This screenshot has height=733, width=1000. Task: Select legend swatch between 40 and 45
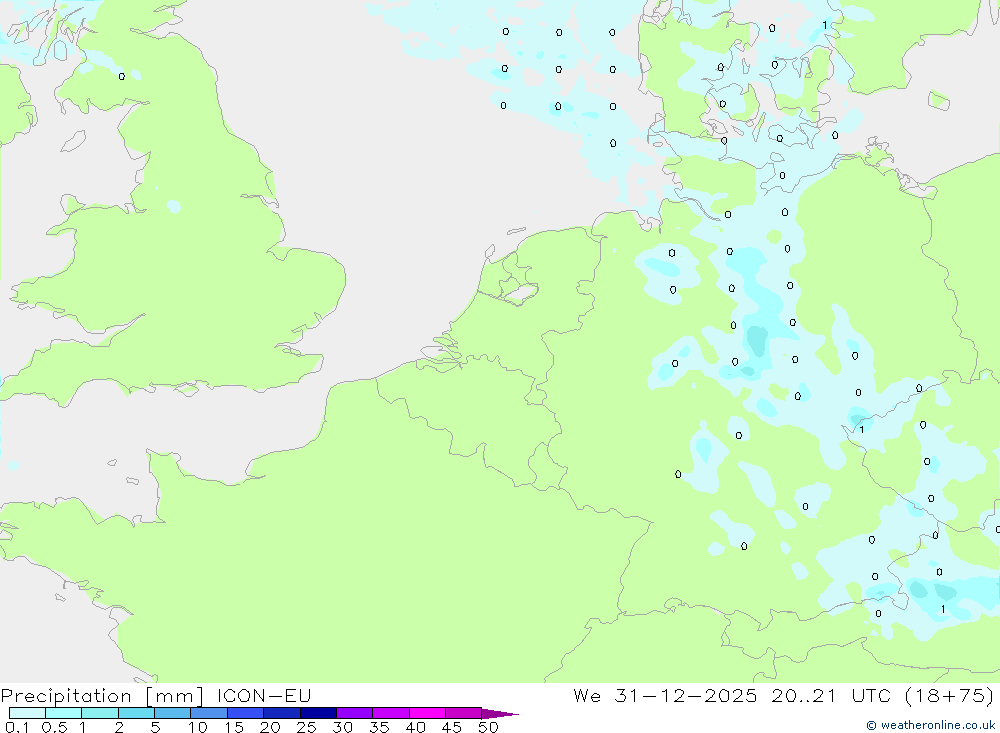427,713
